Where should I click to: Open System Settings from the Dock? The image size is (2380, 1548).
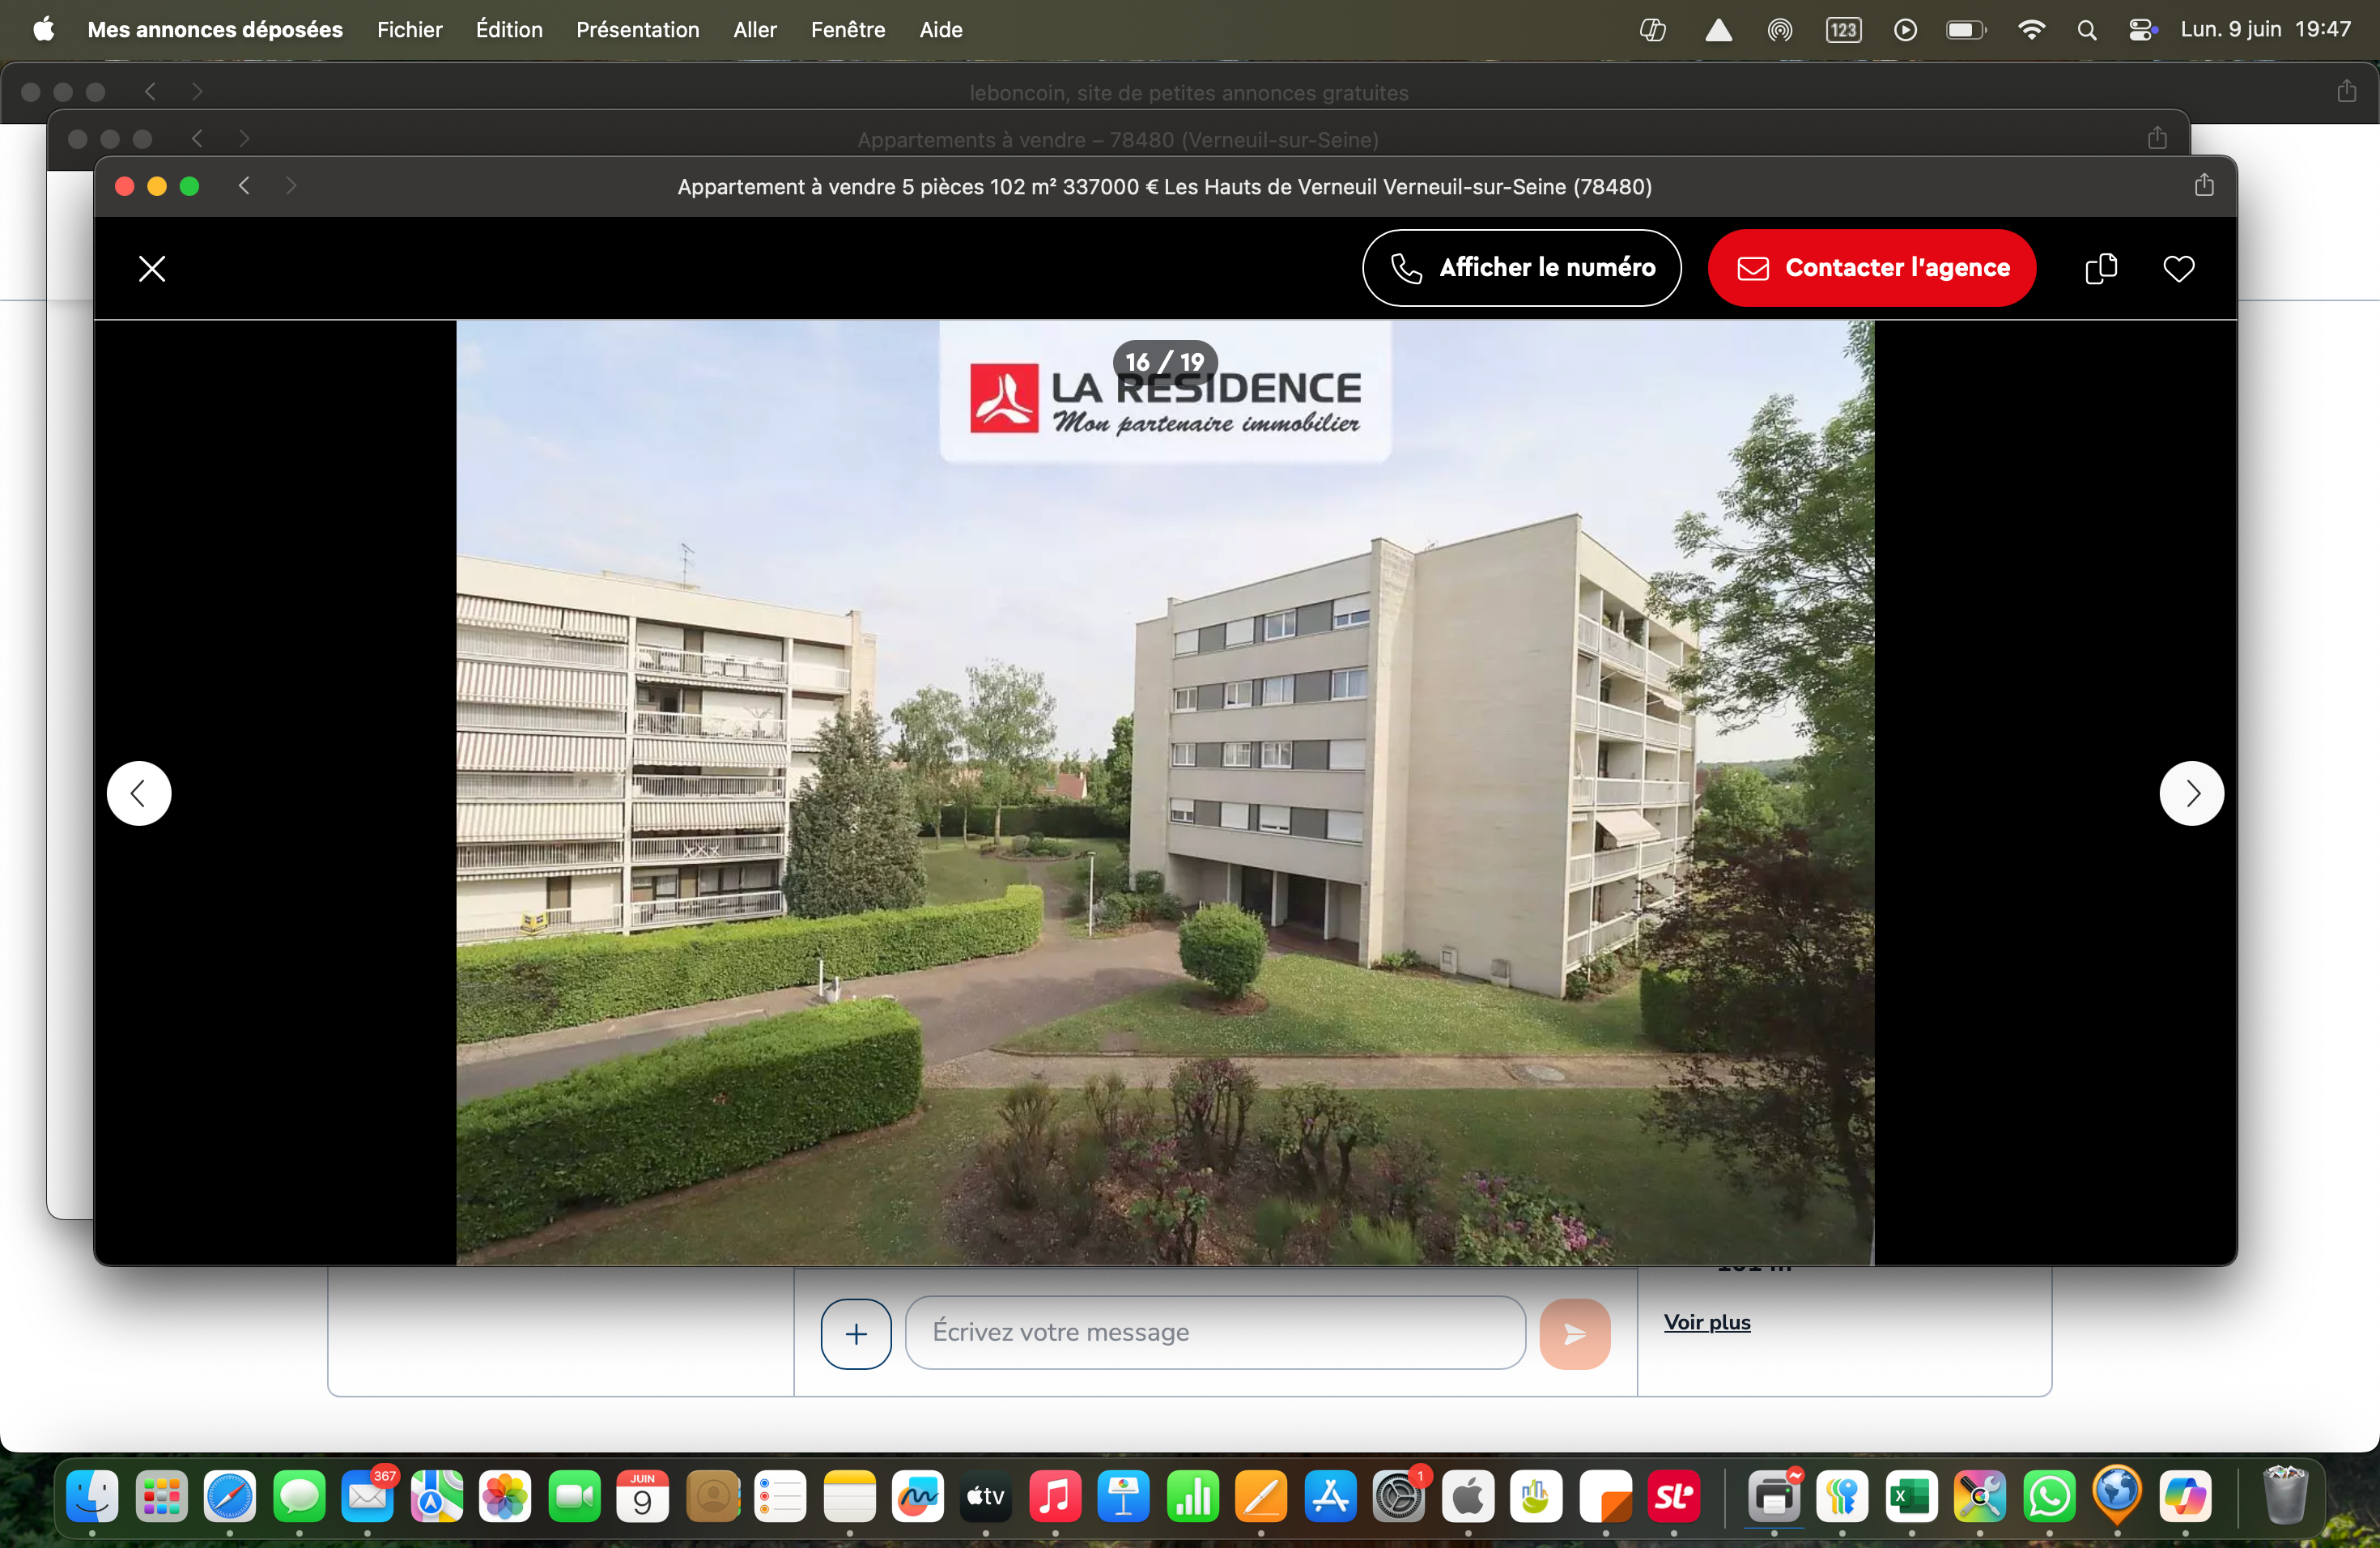tap(1399, 1496)
